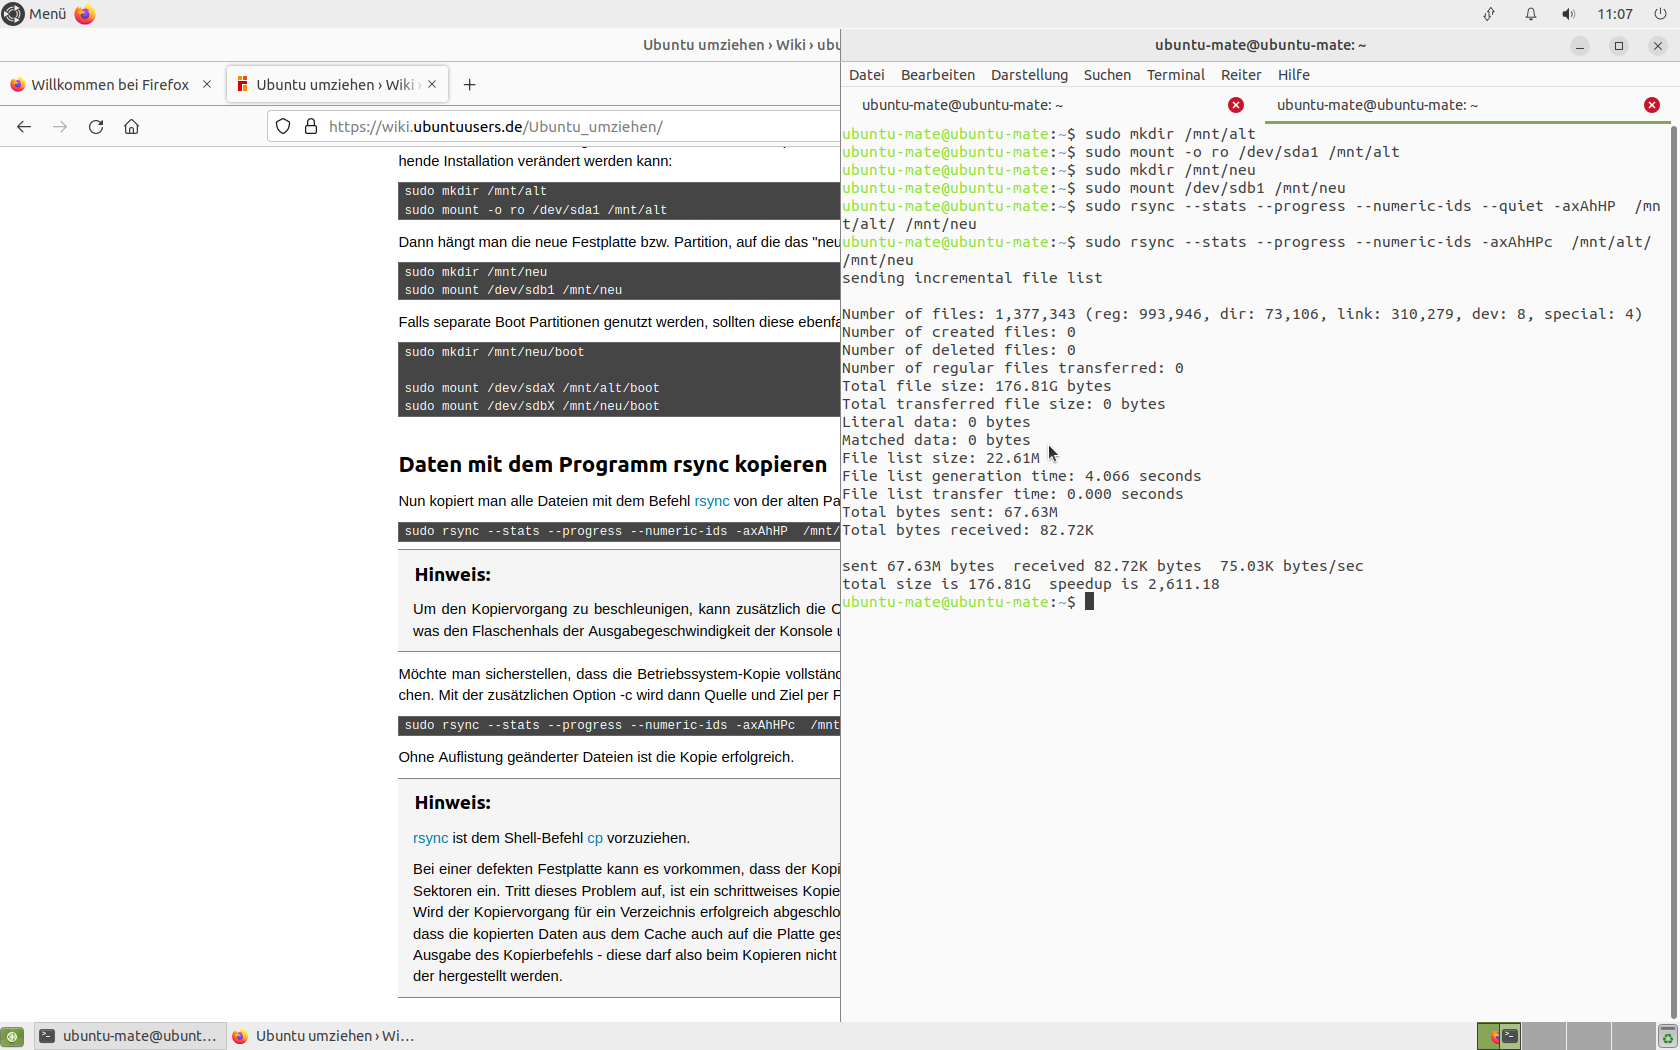Click the 'Number of created files: 0' line

coord(958,332)
